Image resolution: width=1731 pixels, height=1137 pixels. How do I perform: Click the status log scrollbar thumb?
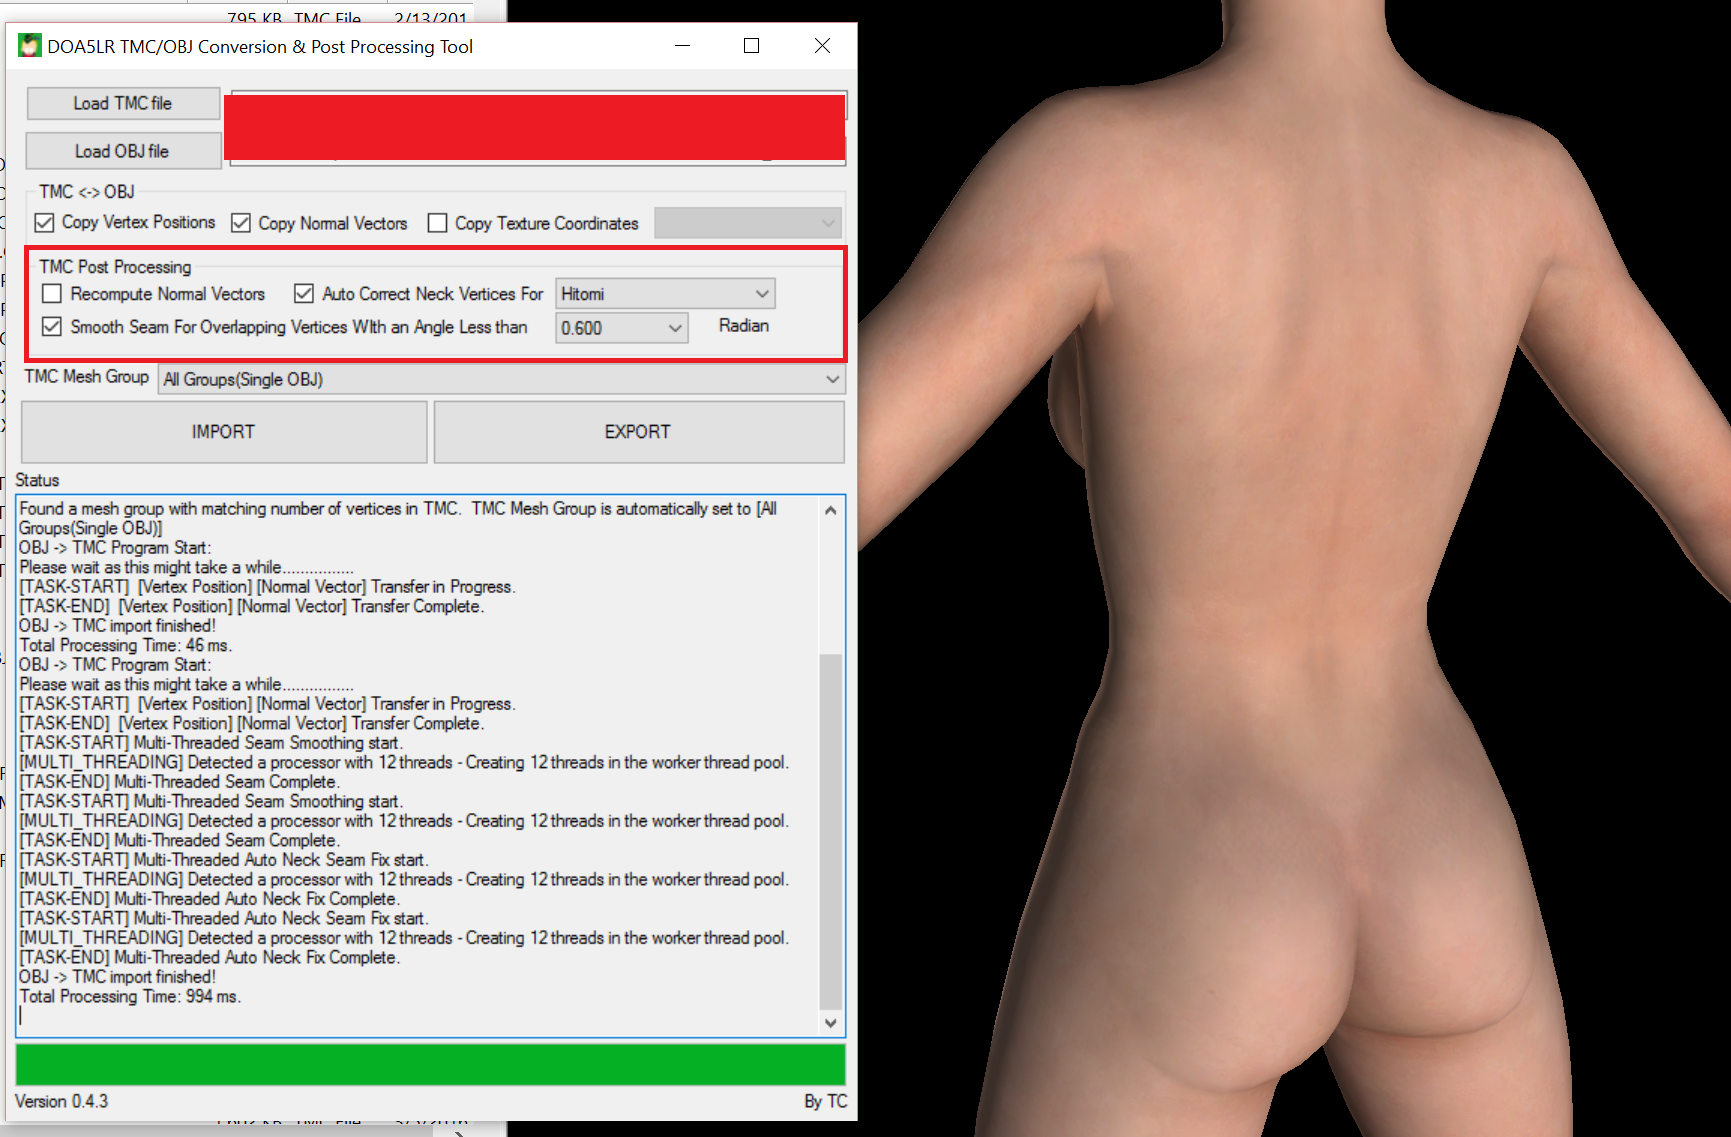[830, 830]
